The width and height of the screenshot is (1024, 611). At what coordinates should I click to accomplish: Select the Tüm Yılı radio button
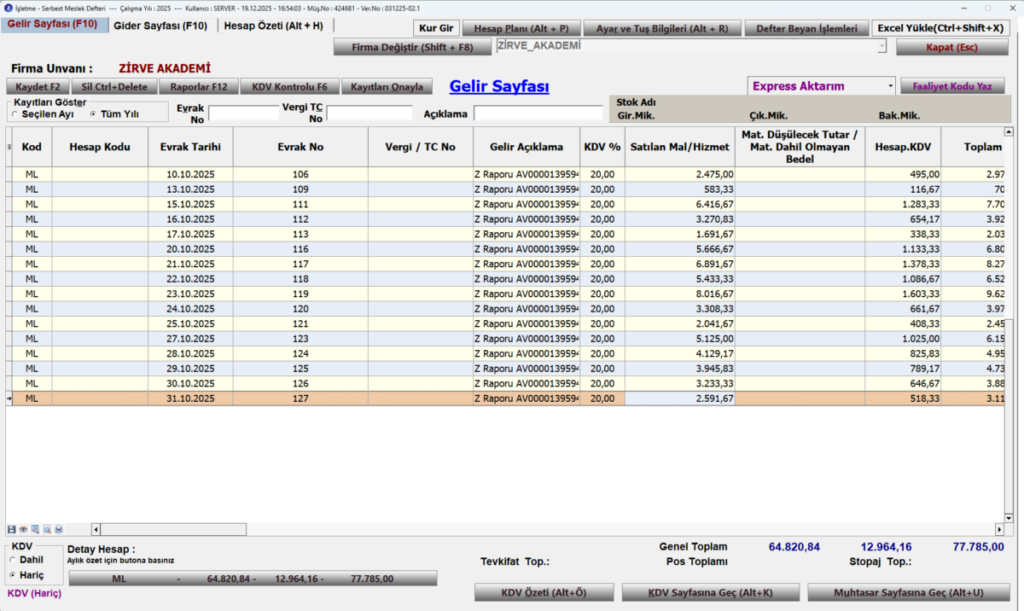click(x=93, y=114)
